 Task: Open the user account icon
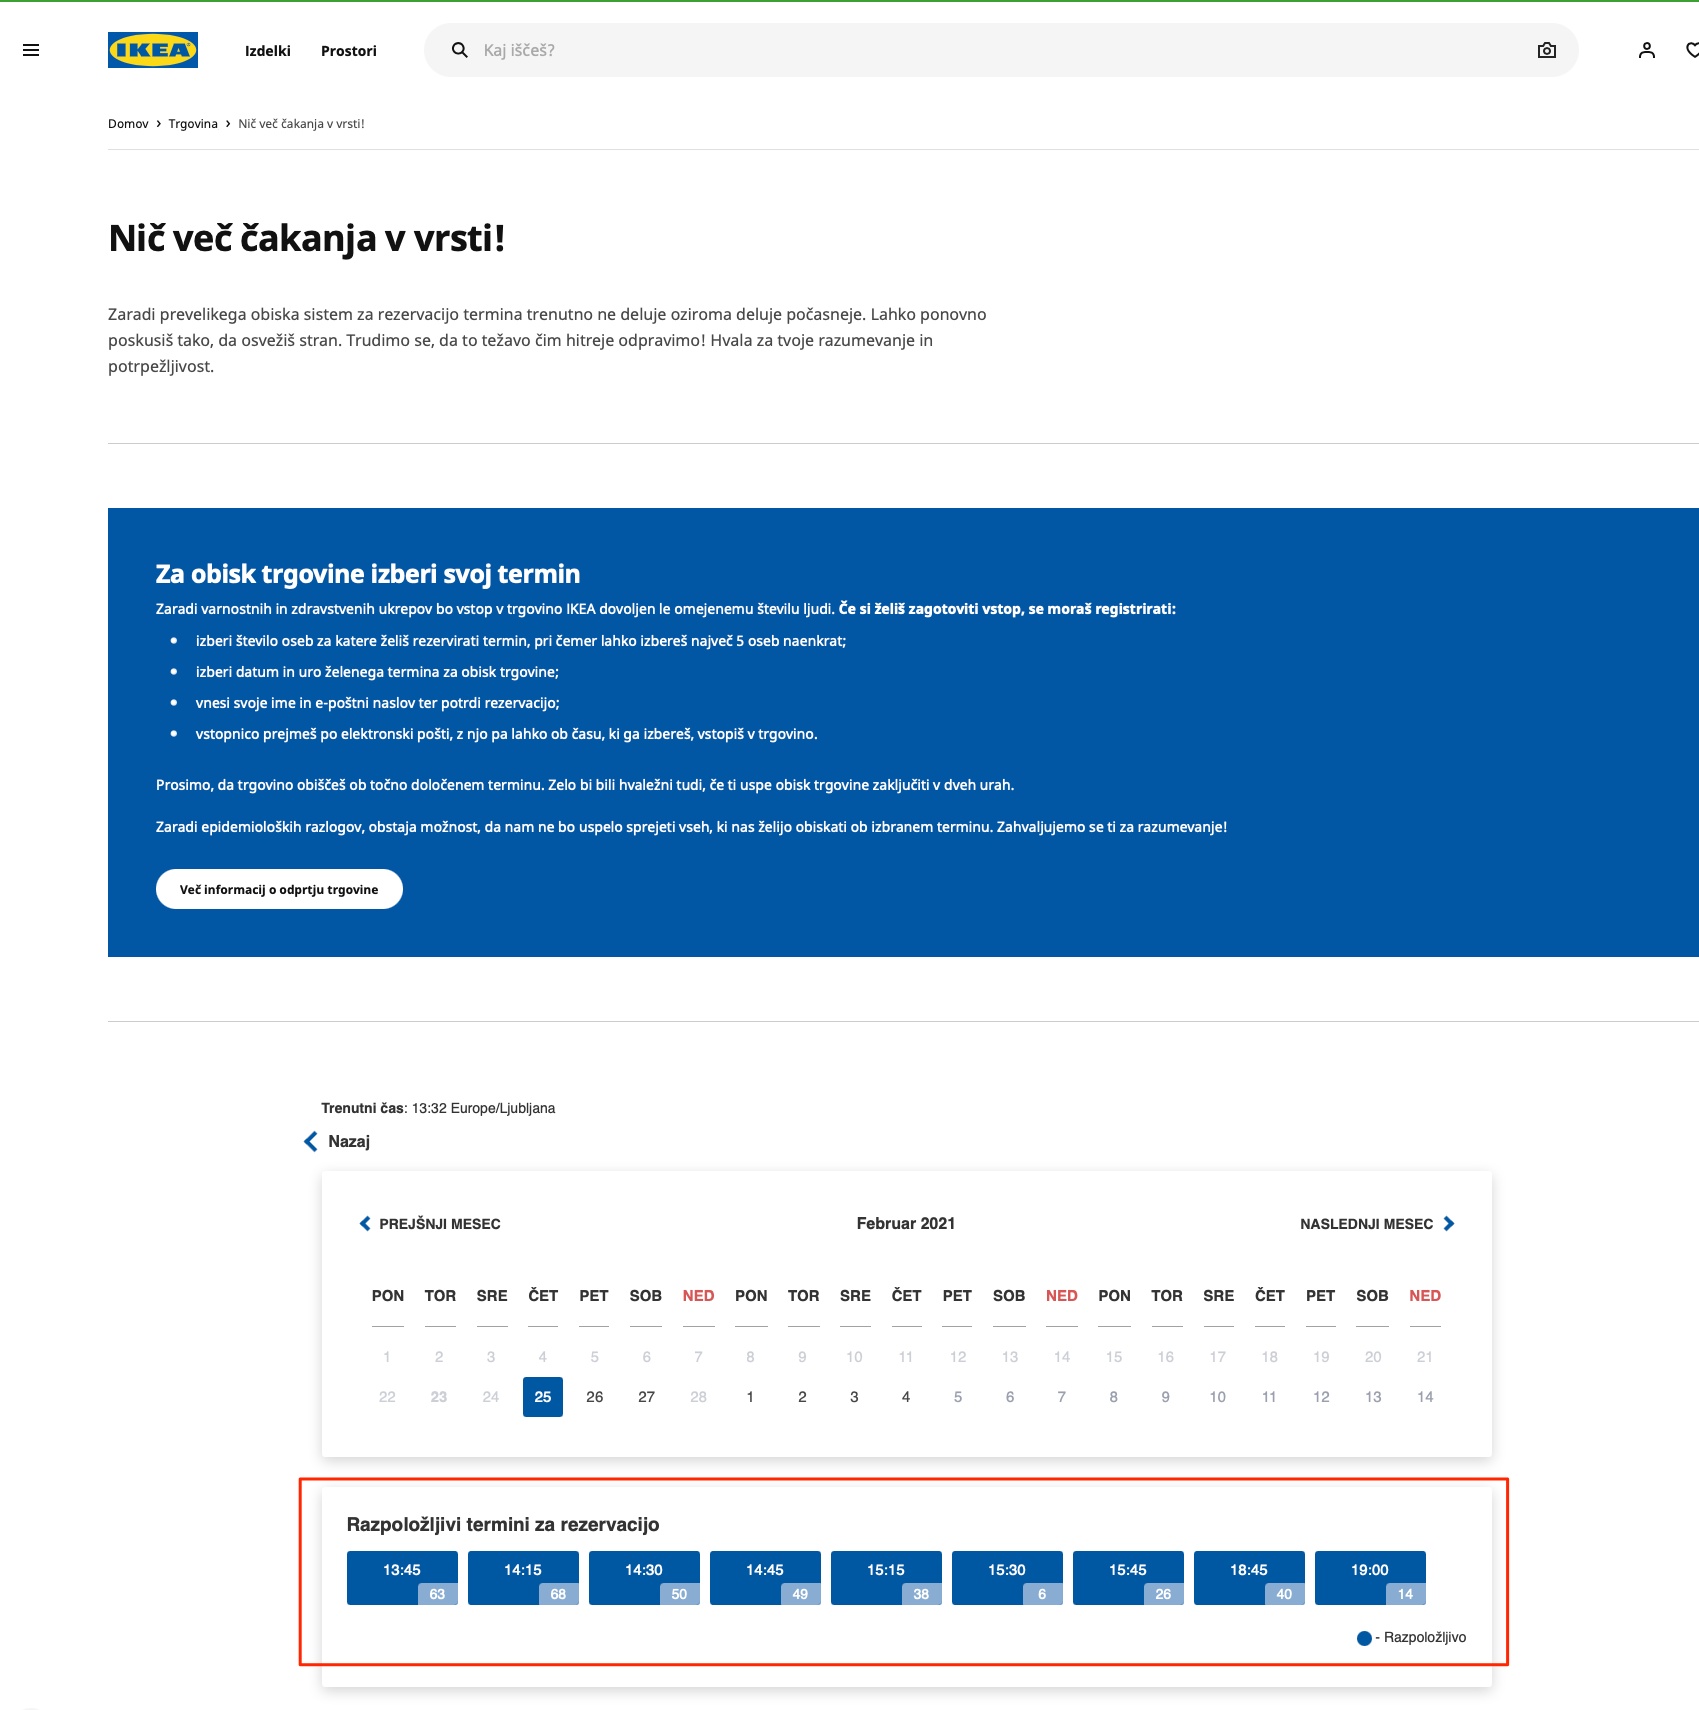pos(1646,50)
